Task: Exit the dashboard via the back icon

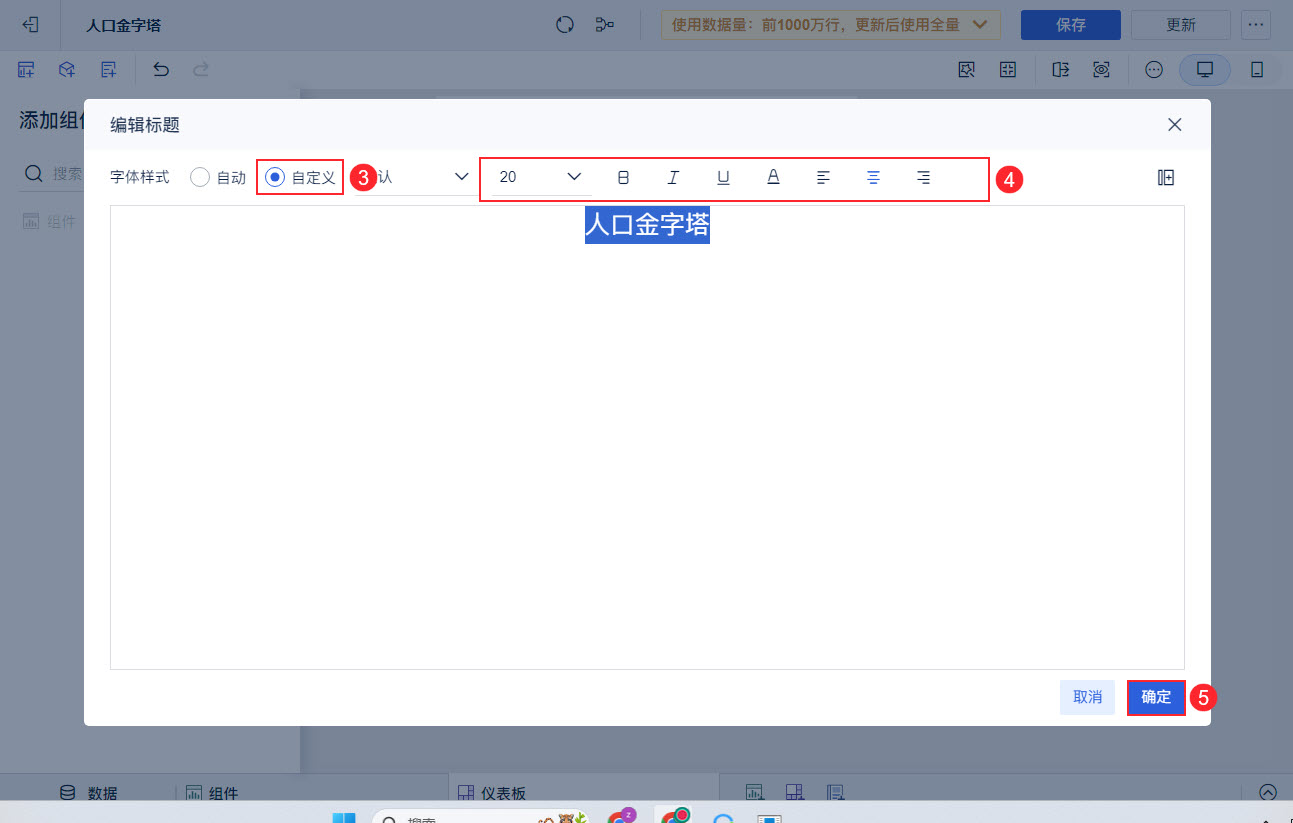Action: coord(30,25)
